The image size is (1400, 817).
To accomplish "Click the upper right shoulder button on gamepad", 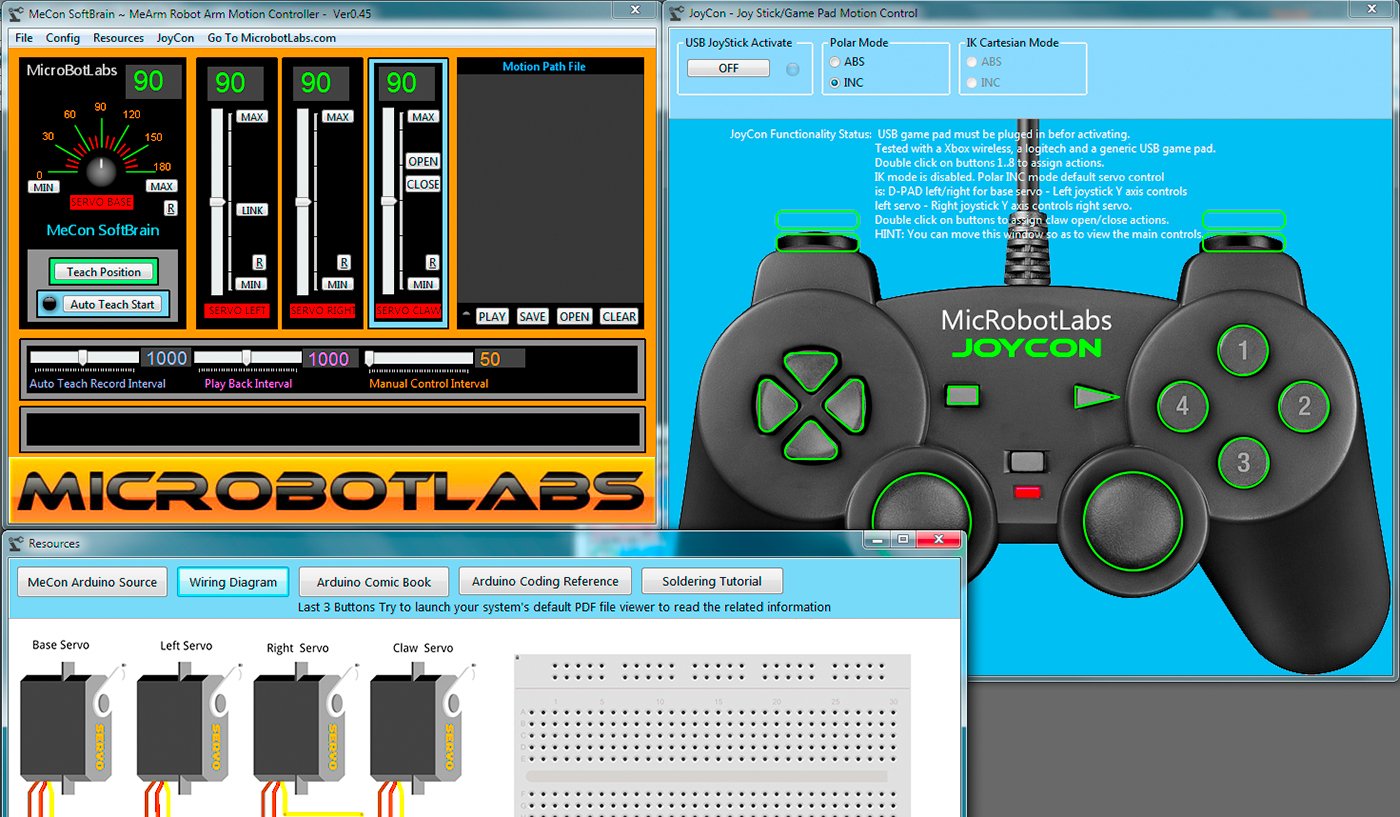I will 1244,219.
